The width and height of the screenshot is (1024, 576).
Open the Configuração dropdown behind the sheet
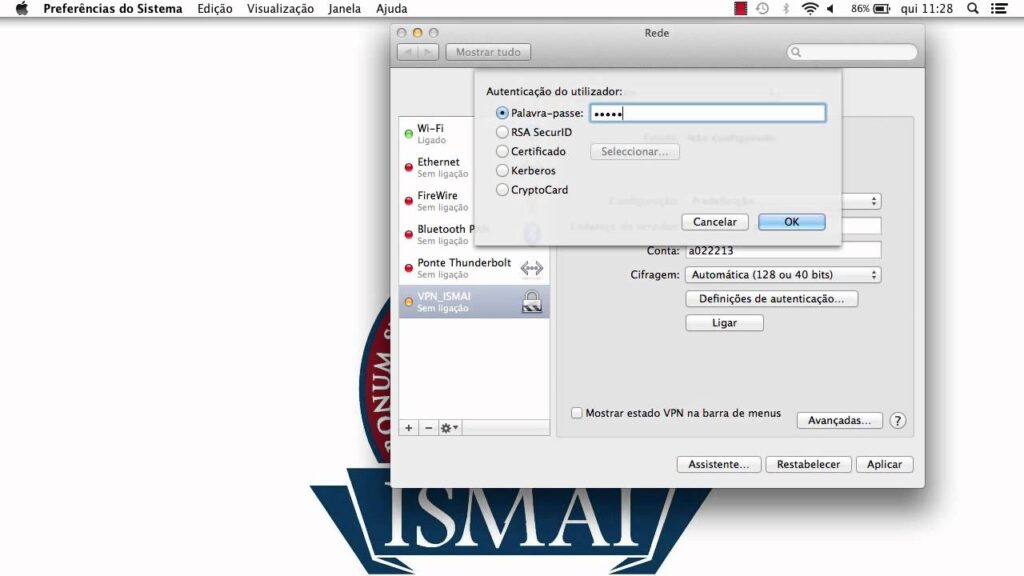[x=861, y=201]
